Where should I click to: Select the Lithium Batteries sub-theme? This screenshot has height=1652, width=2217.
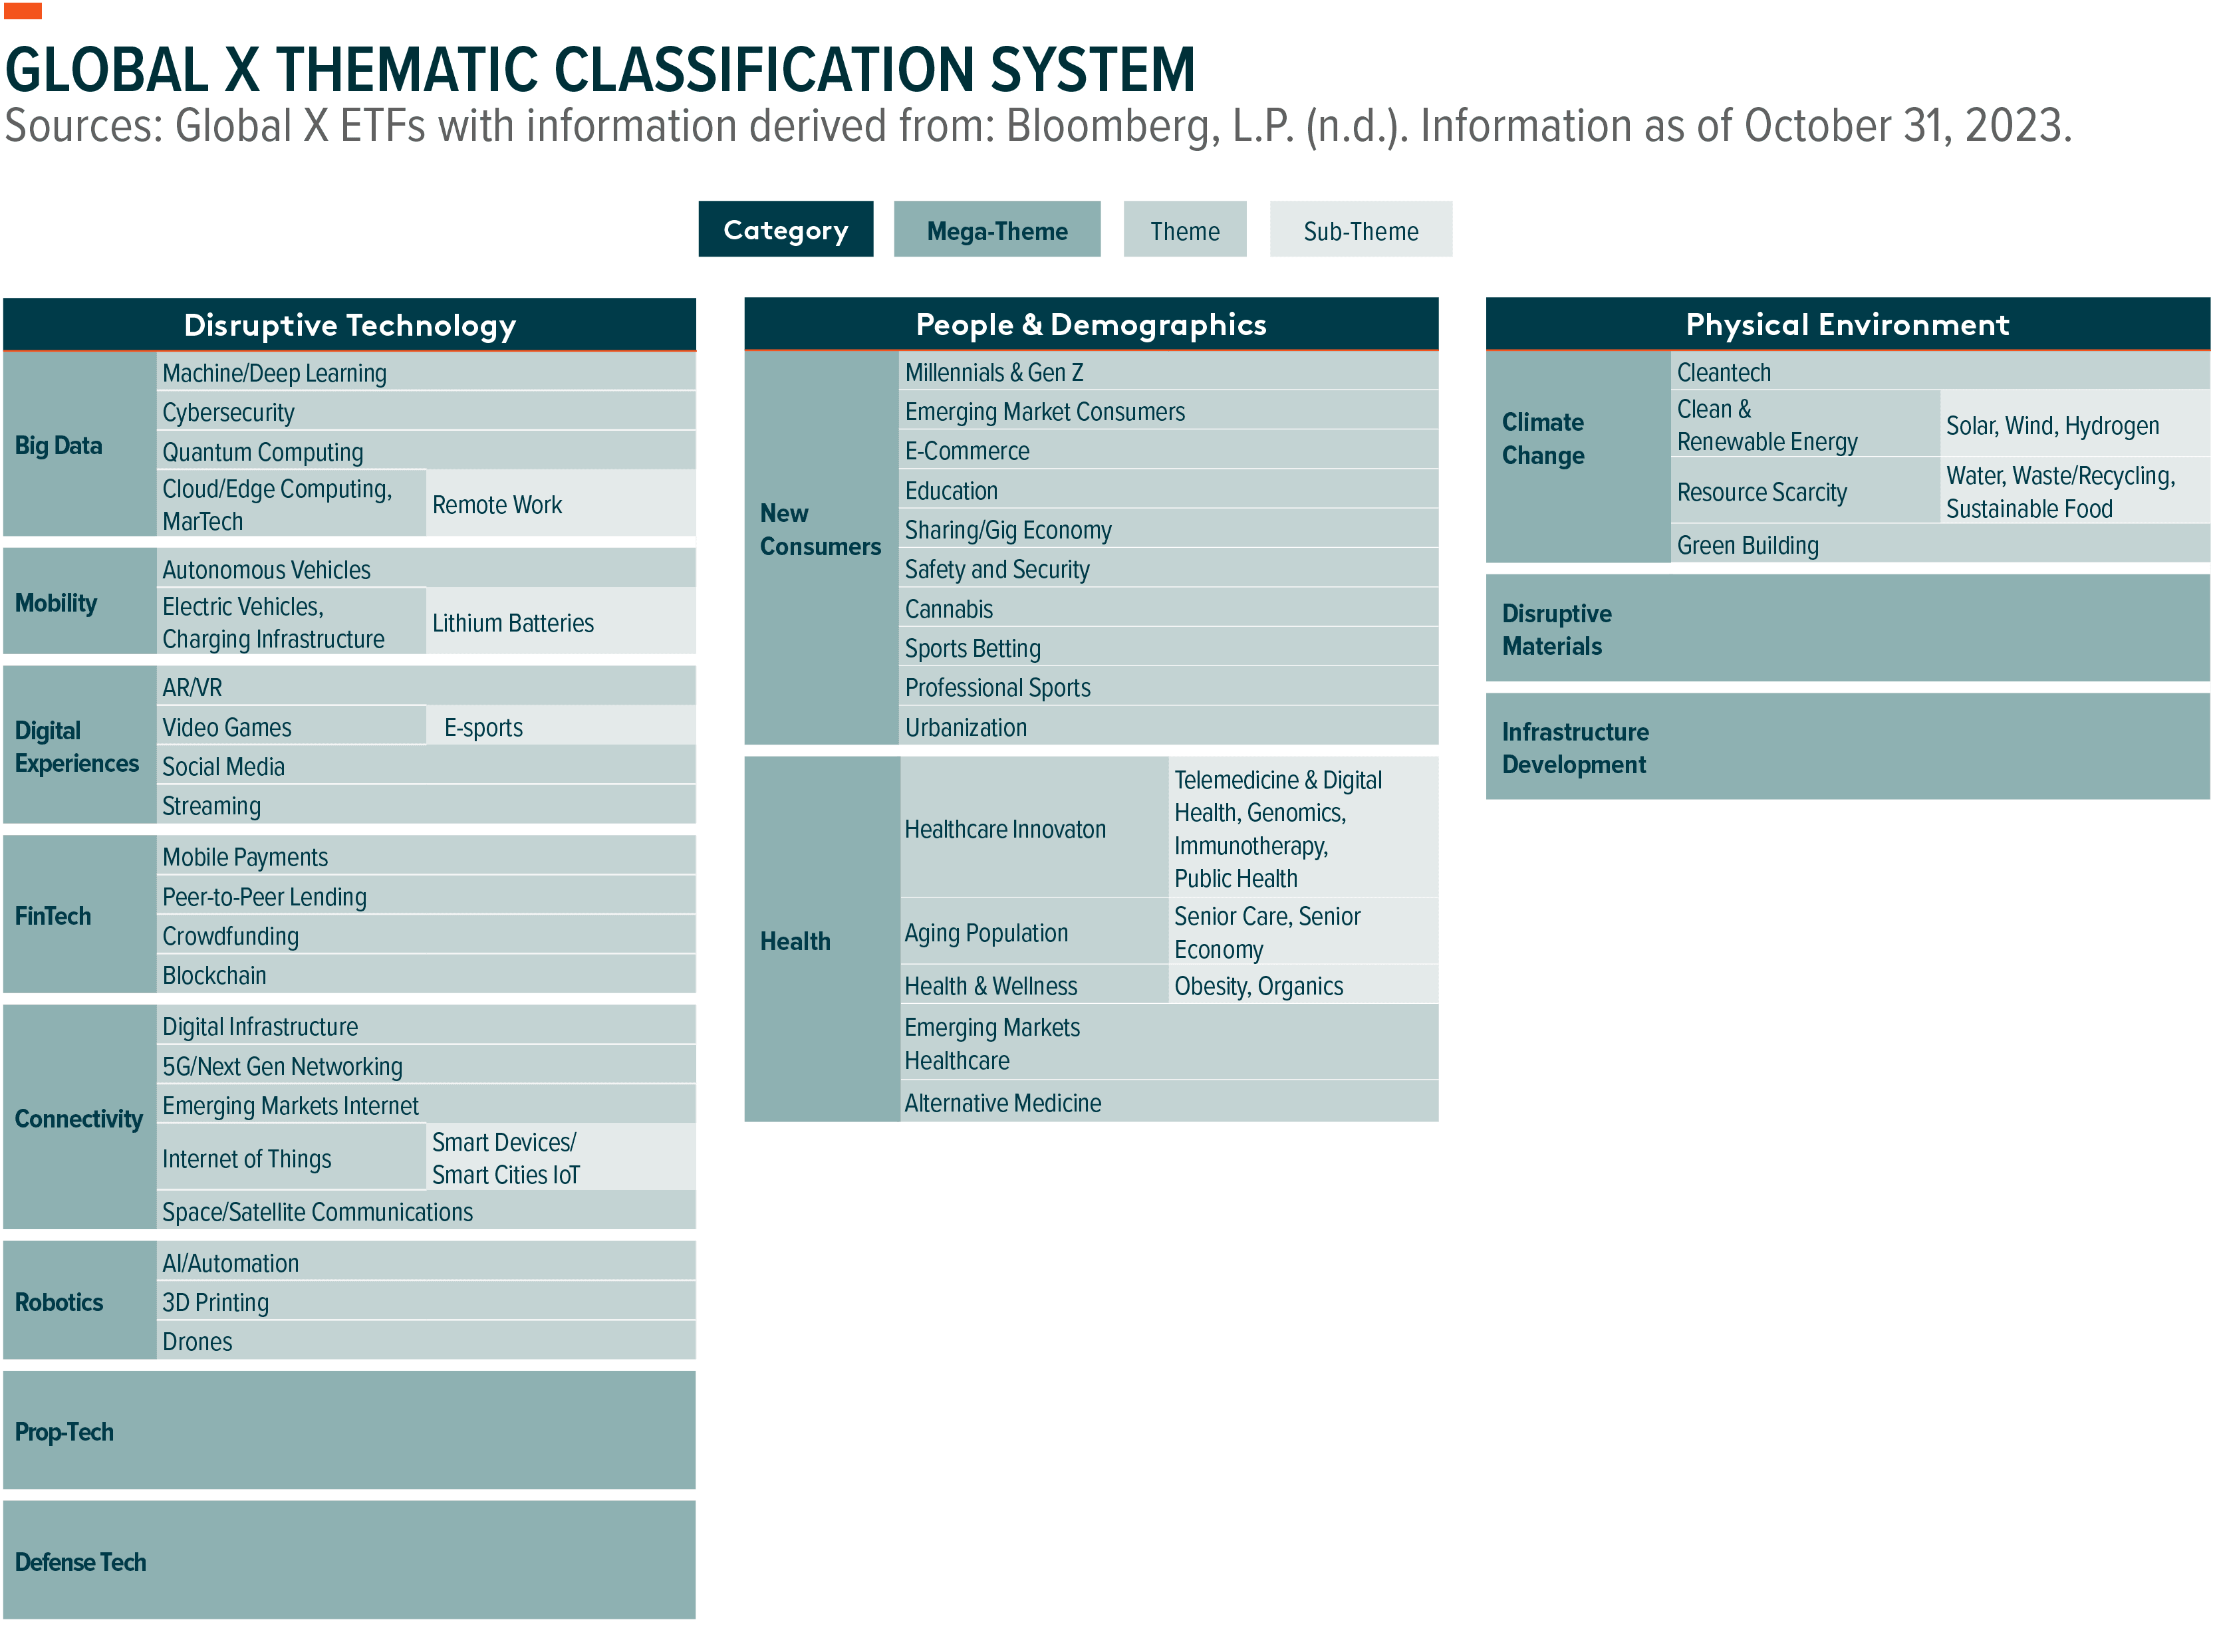tap(512, 622)
